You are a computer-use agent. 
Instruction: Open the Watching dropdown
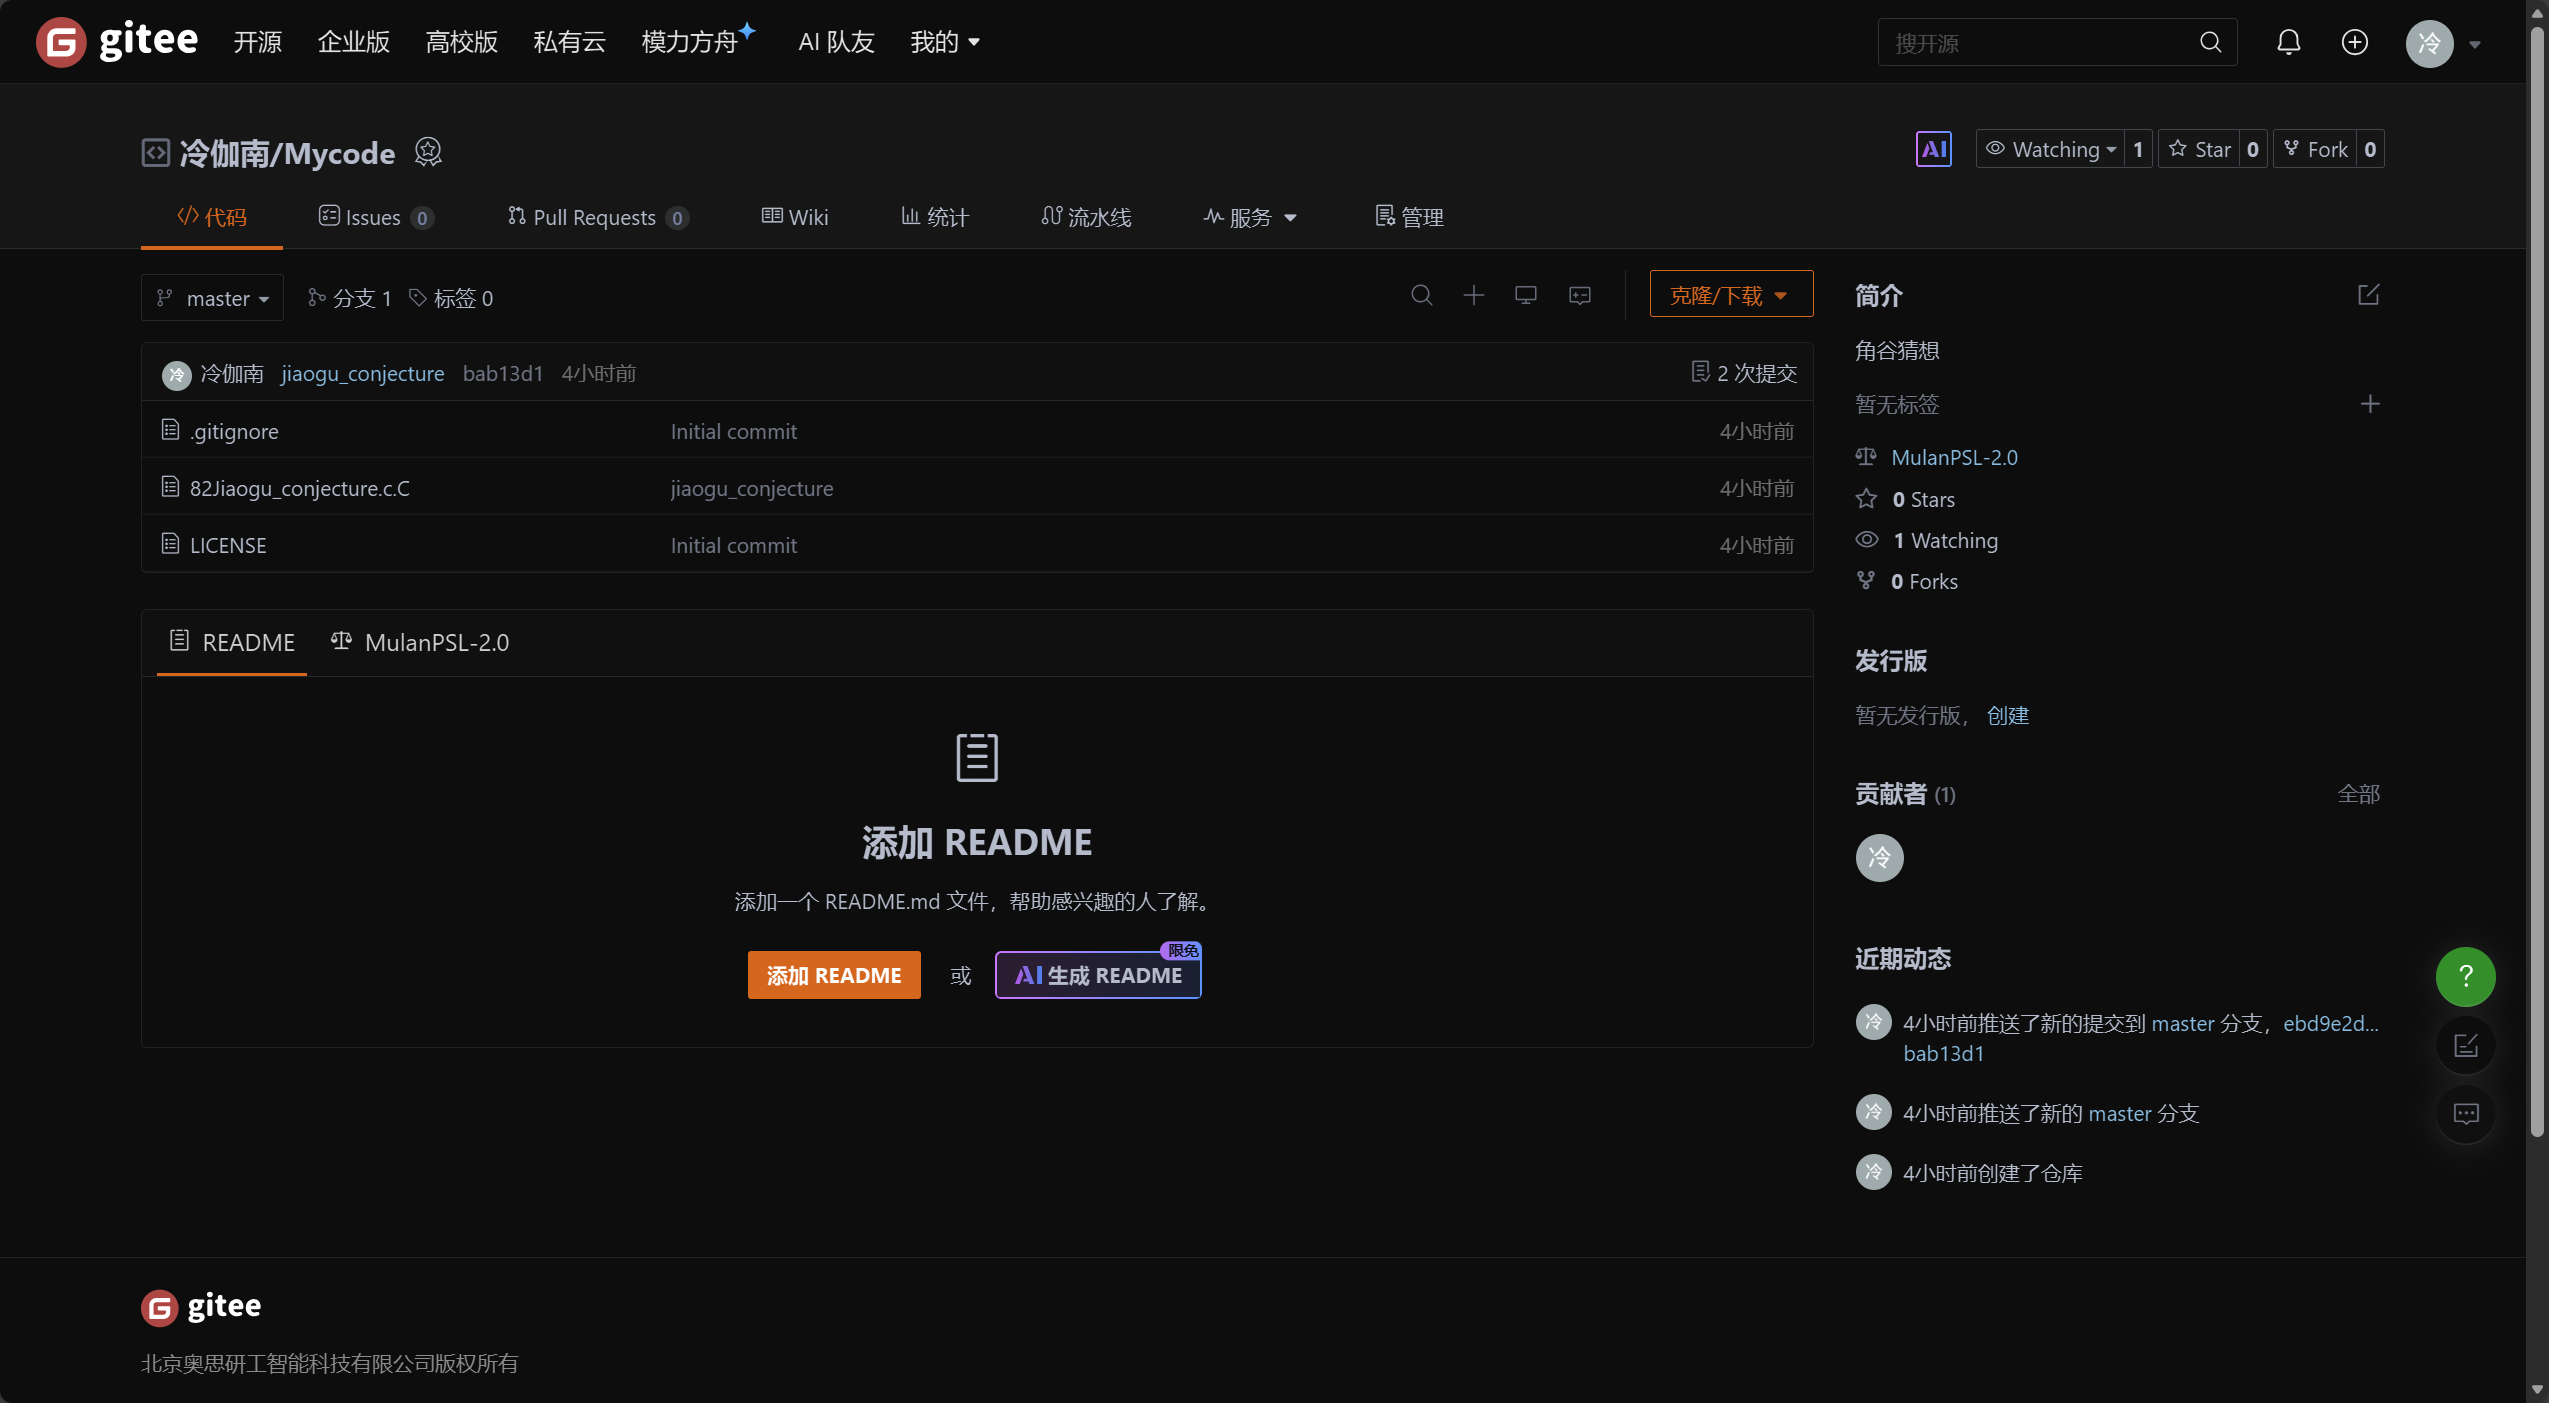[2051, 149]
